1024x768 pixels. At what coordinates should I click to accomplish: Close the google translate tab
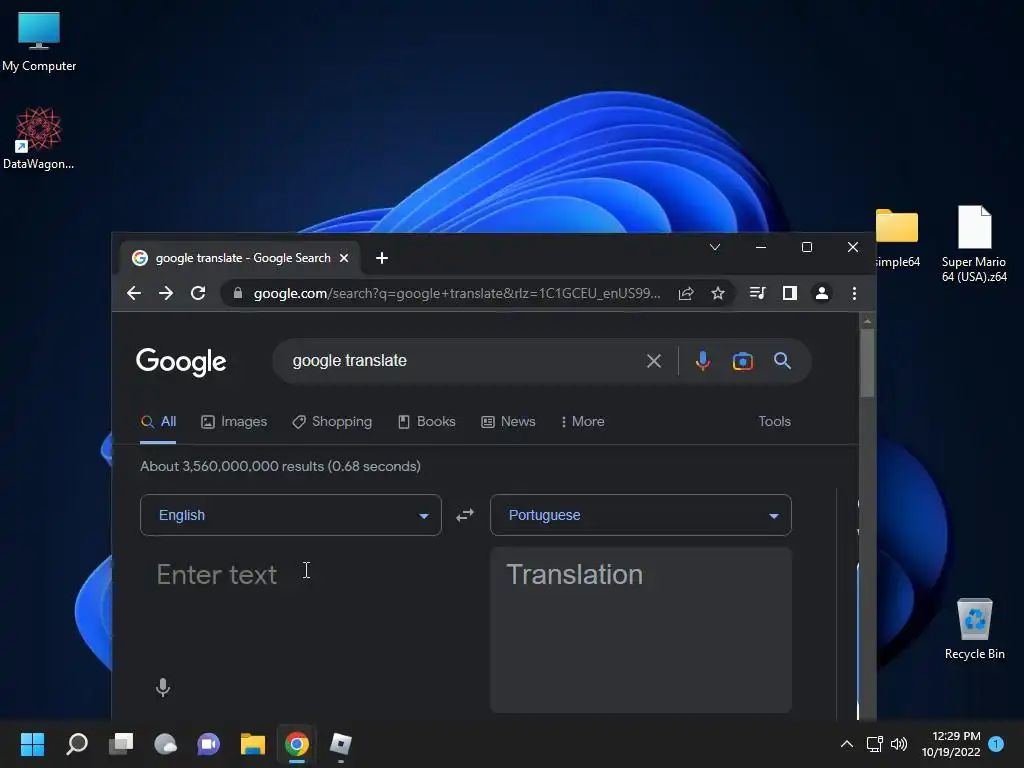[344, 258]
